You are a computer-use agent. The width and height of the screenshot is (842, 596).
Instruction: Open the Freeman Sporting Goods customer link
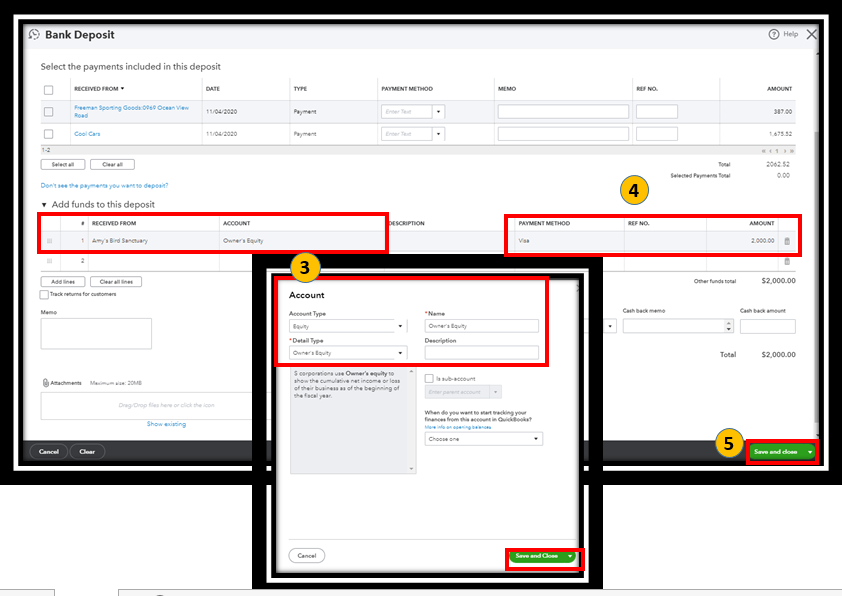coord(132,111)
